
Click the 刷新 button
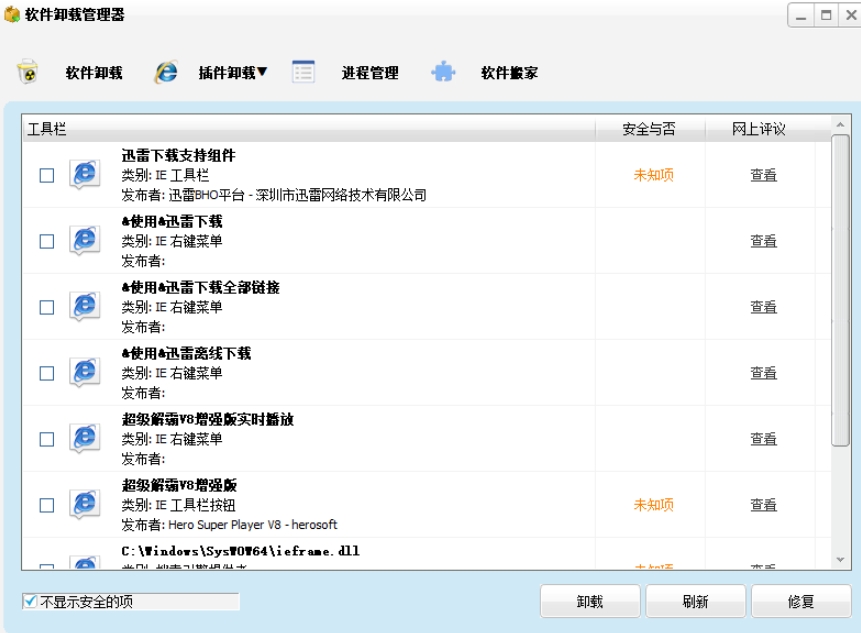(695, 602)
